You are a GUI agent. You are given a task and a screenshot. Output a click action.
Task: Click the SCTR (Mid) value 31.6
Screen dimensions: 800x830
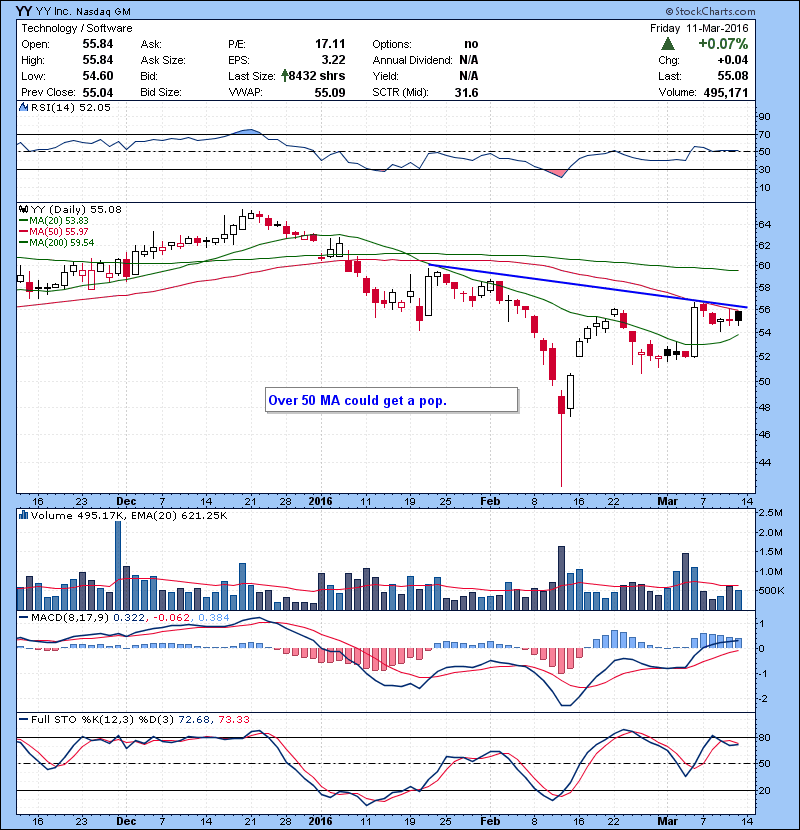tap(466, 93)
